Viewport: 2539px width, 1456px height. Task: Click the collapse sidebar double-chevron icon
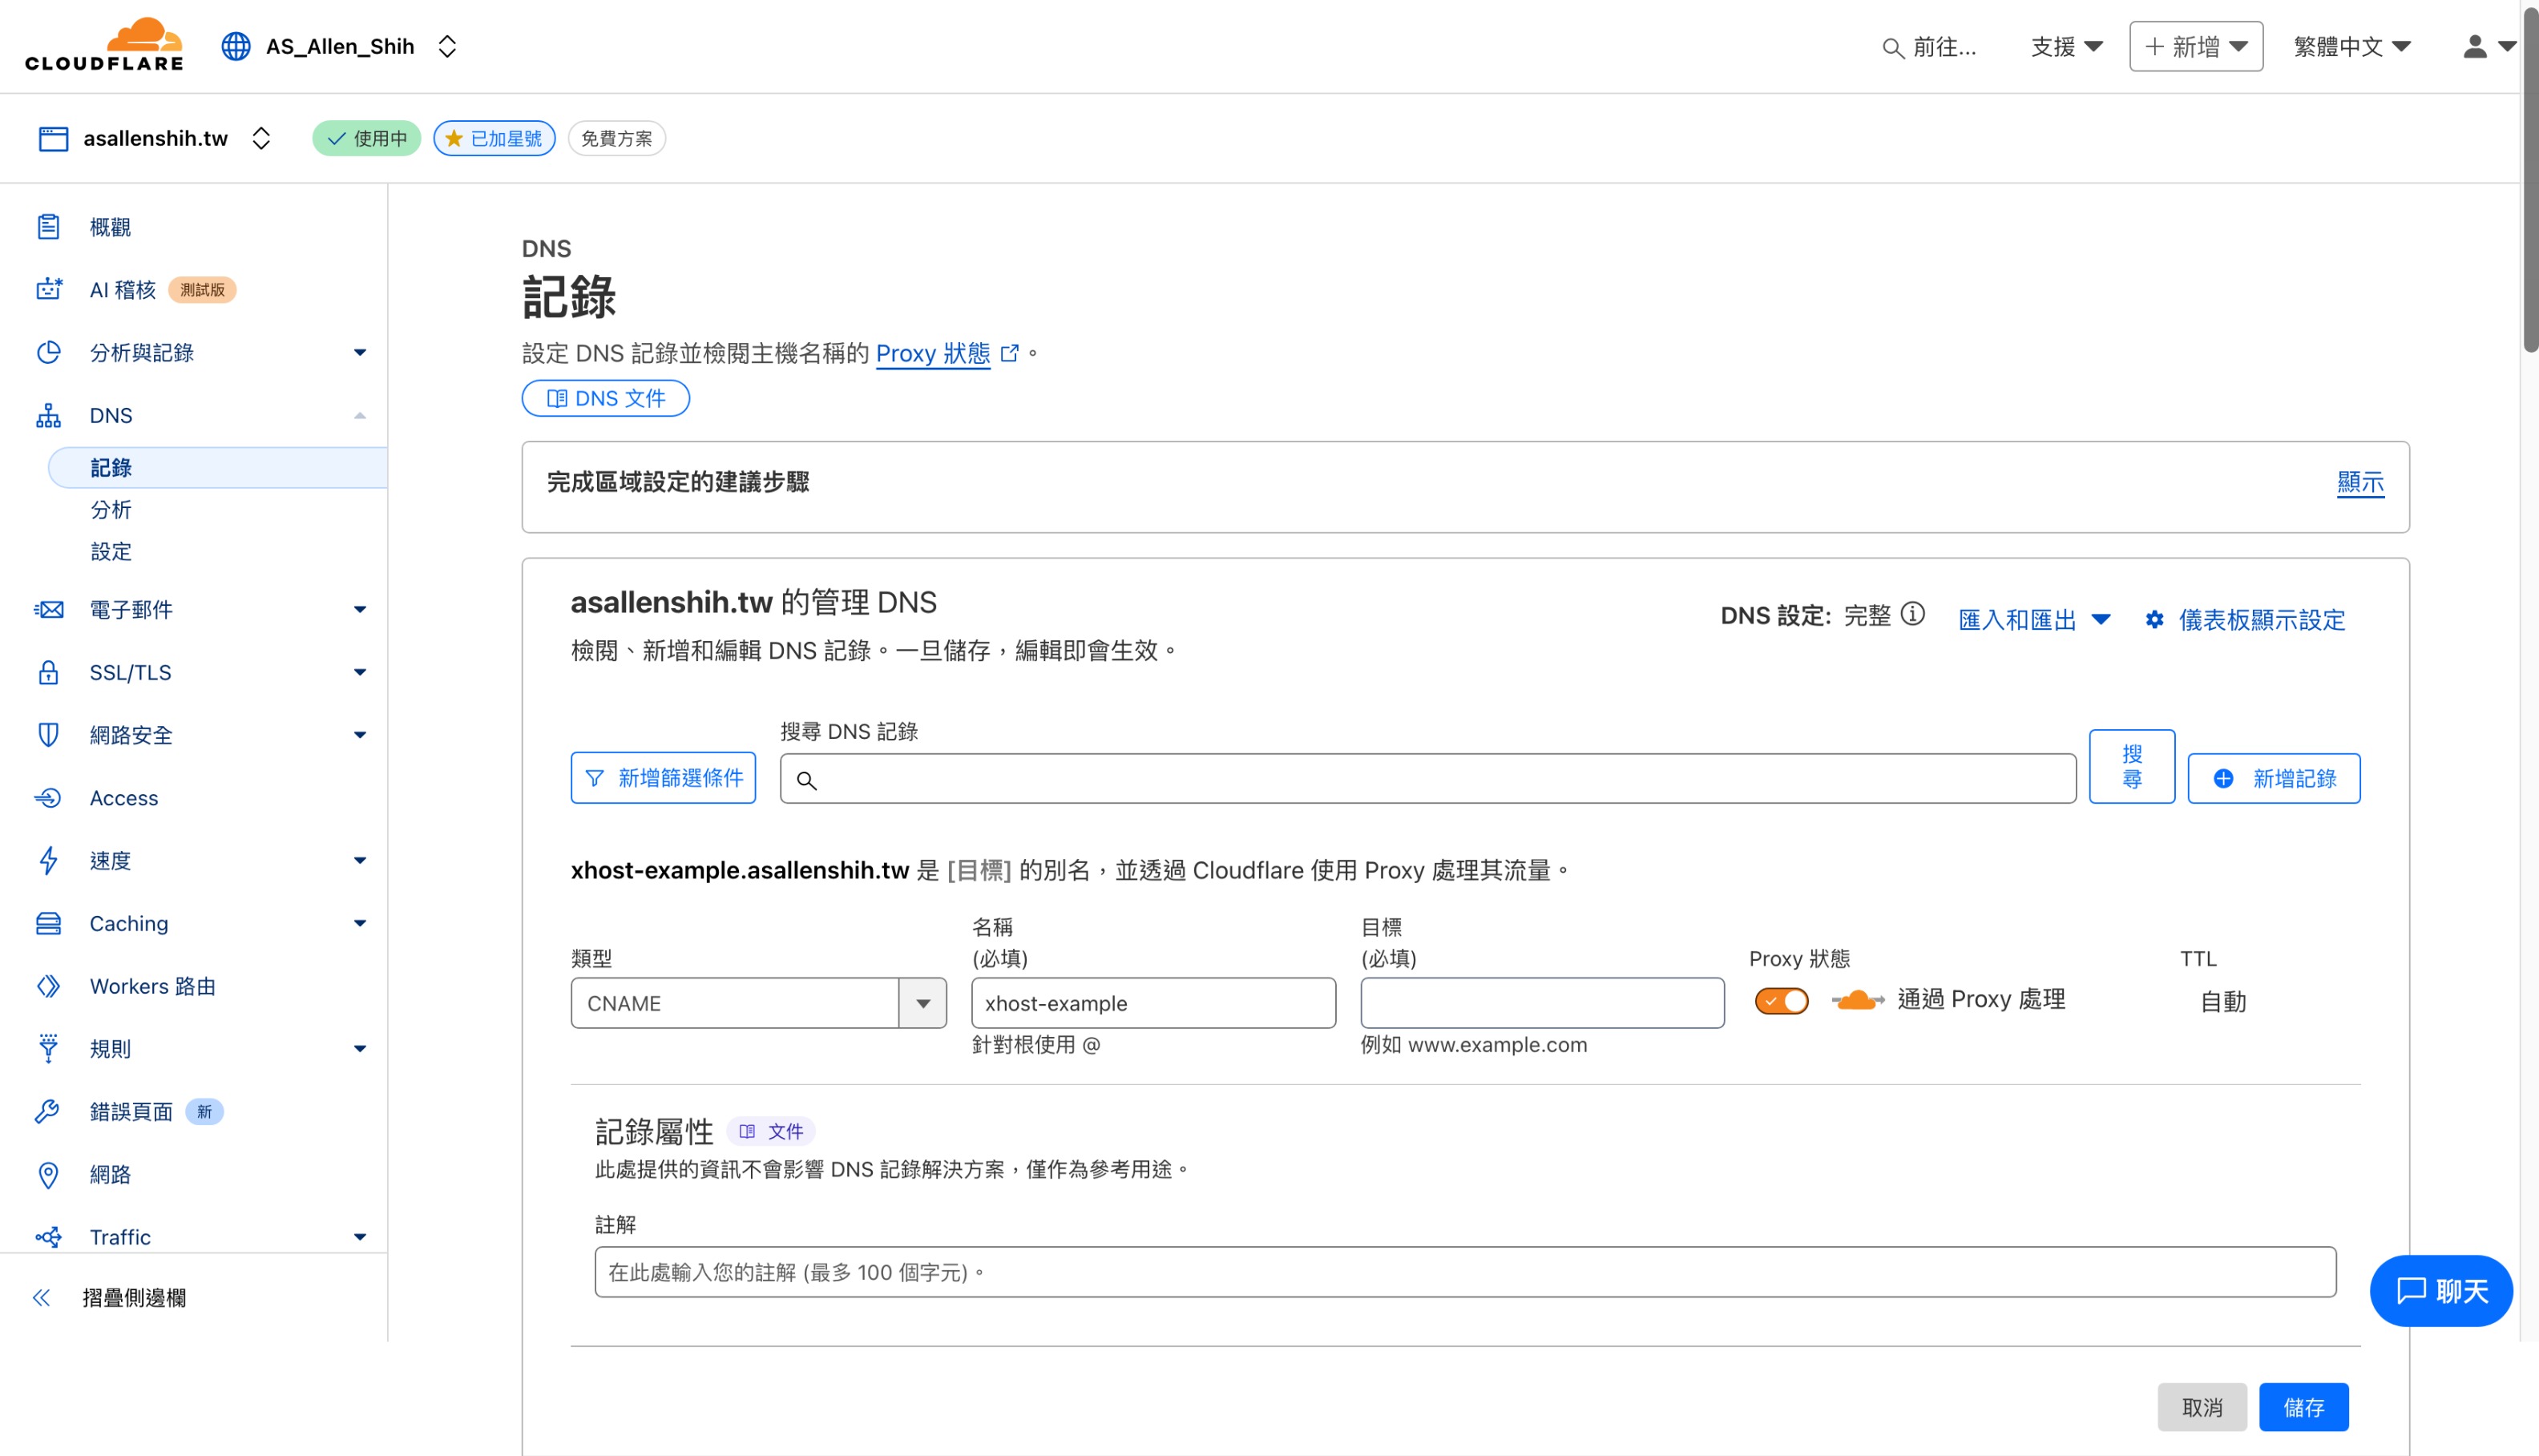click(41, 1298)
